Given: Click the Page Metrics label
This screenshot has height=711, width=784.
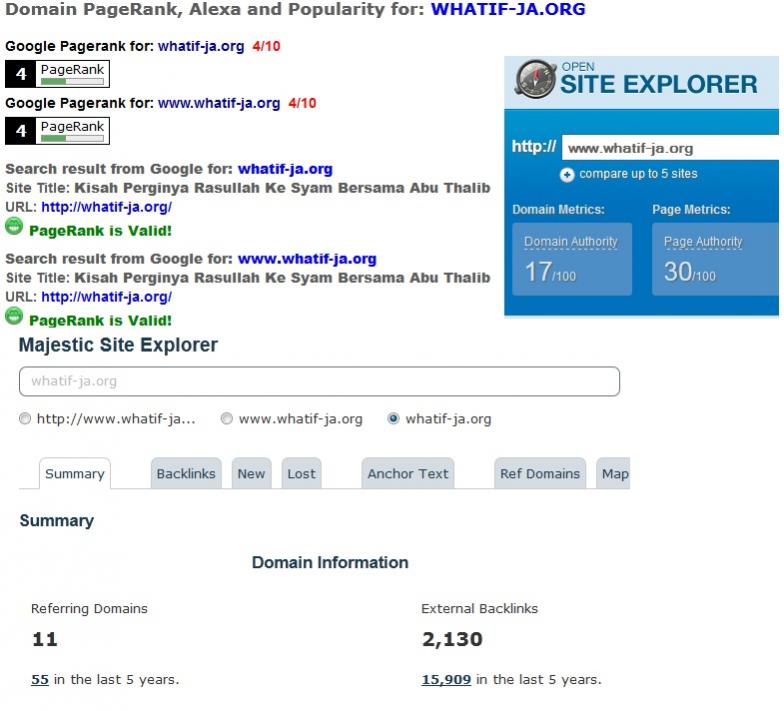Looking at the screenshot, I should 692,210.
